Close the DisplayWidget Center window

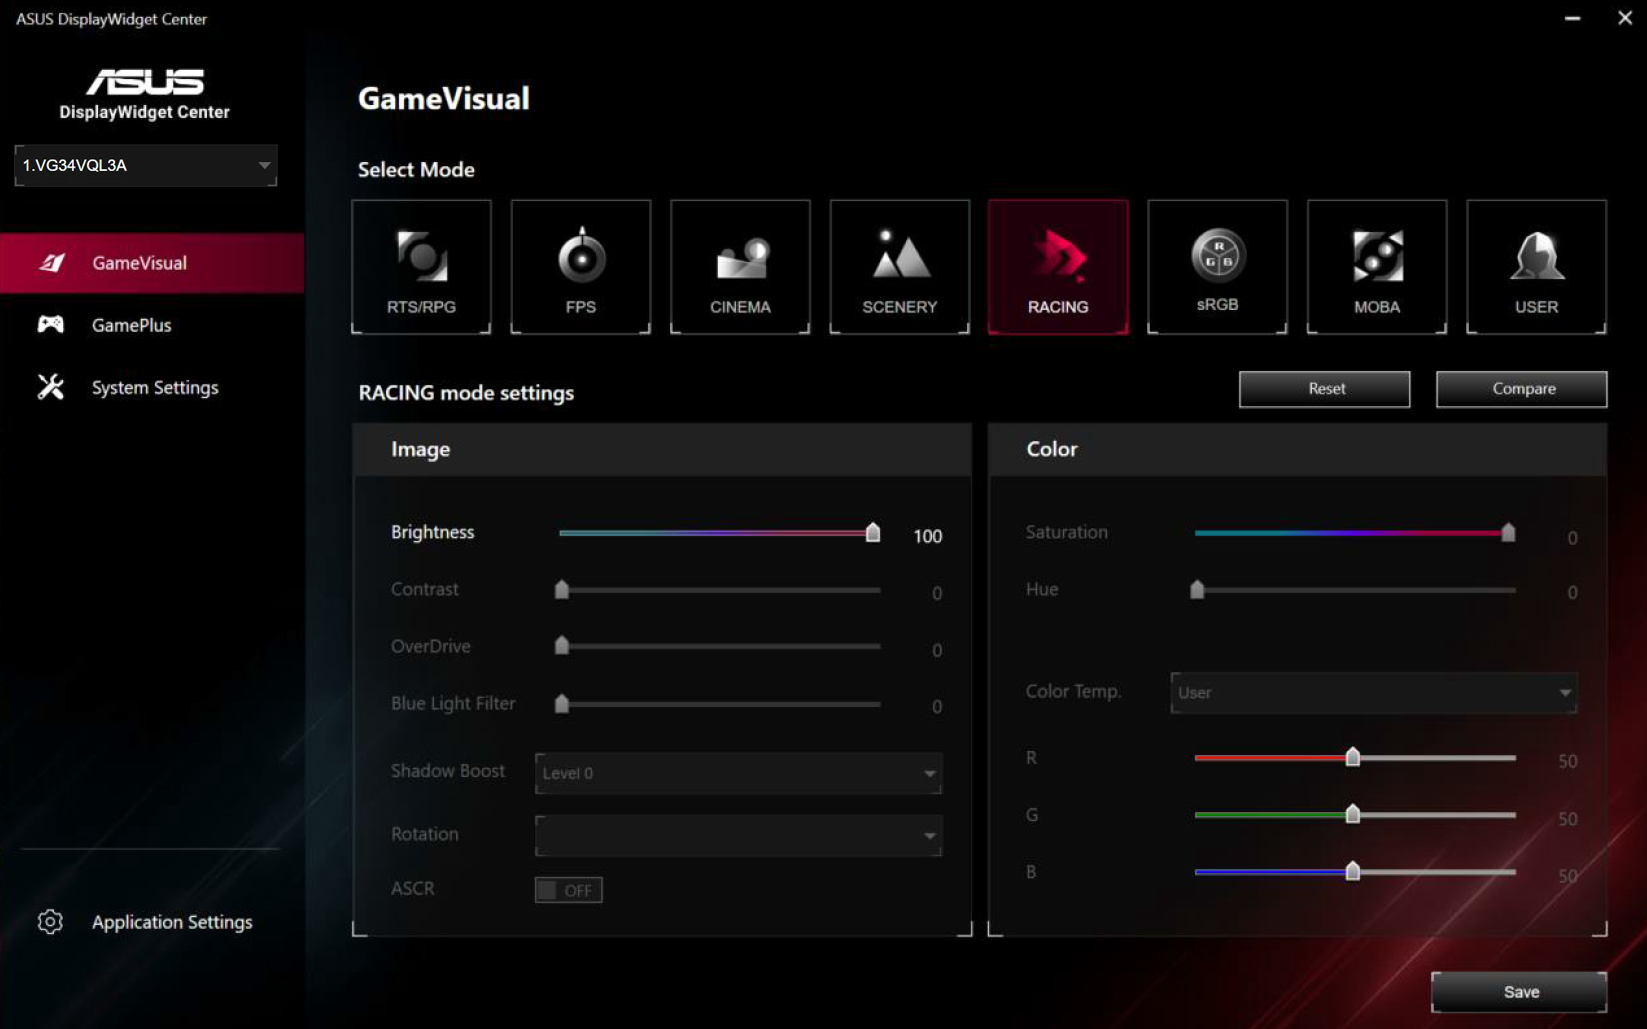pos(1625,18)
